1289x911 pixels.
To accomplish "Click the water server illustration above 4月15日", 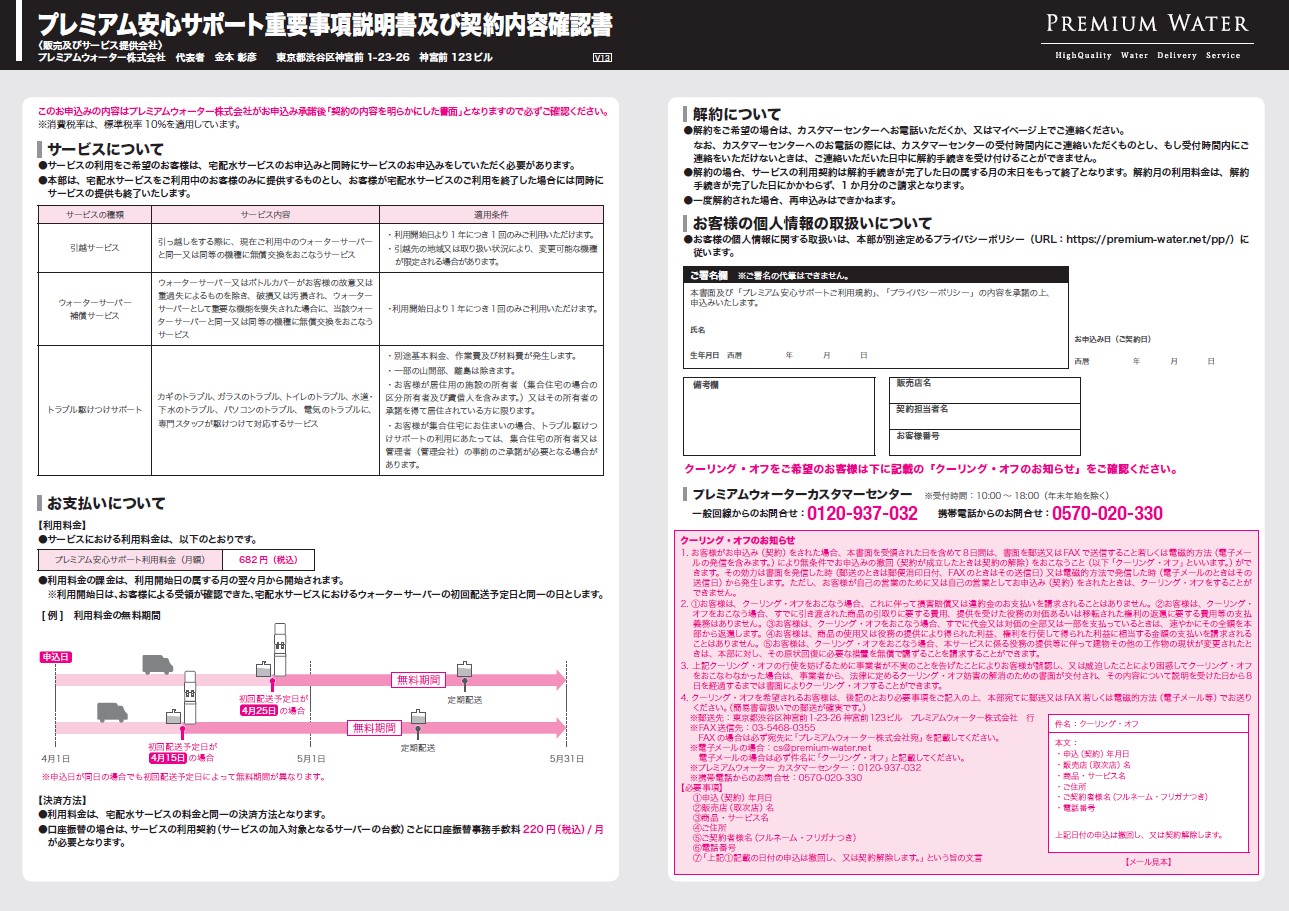I will [189, 697].
